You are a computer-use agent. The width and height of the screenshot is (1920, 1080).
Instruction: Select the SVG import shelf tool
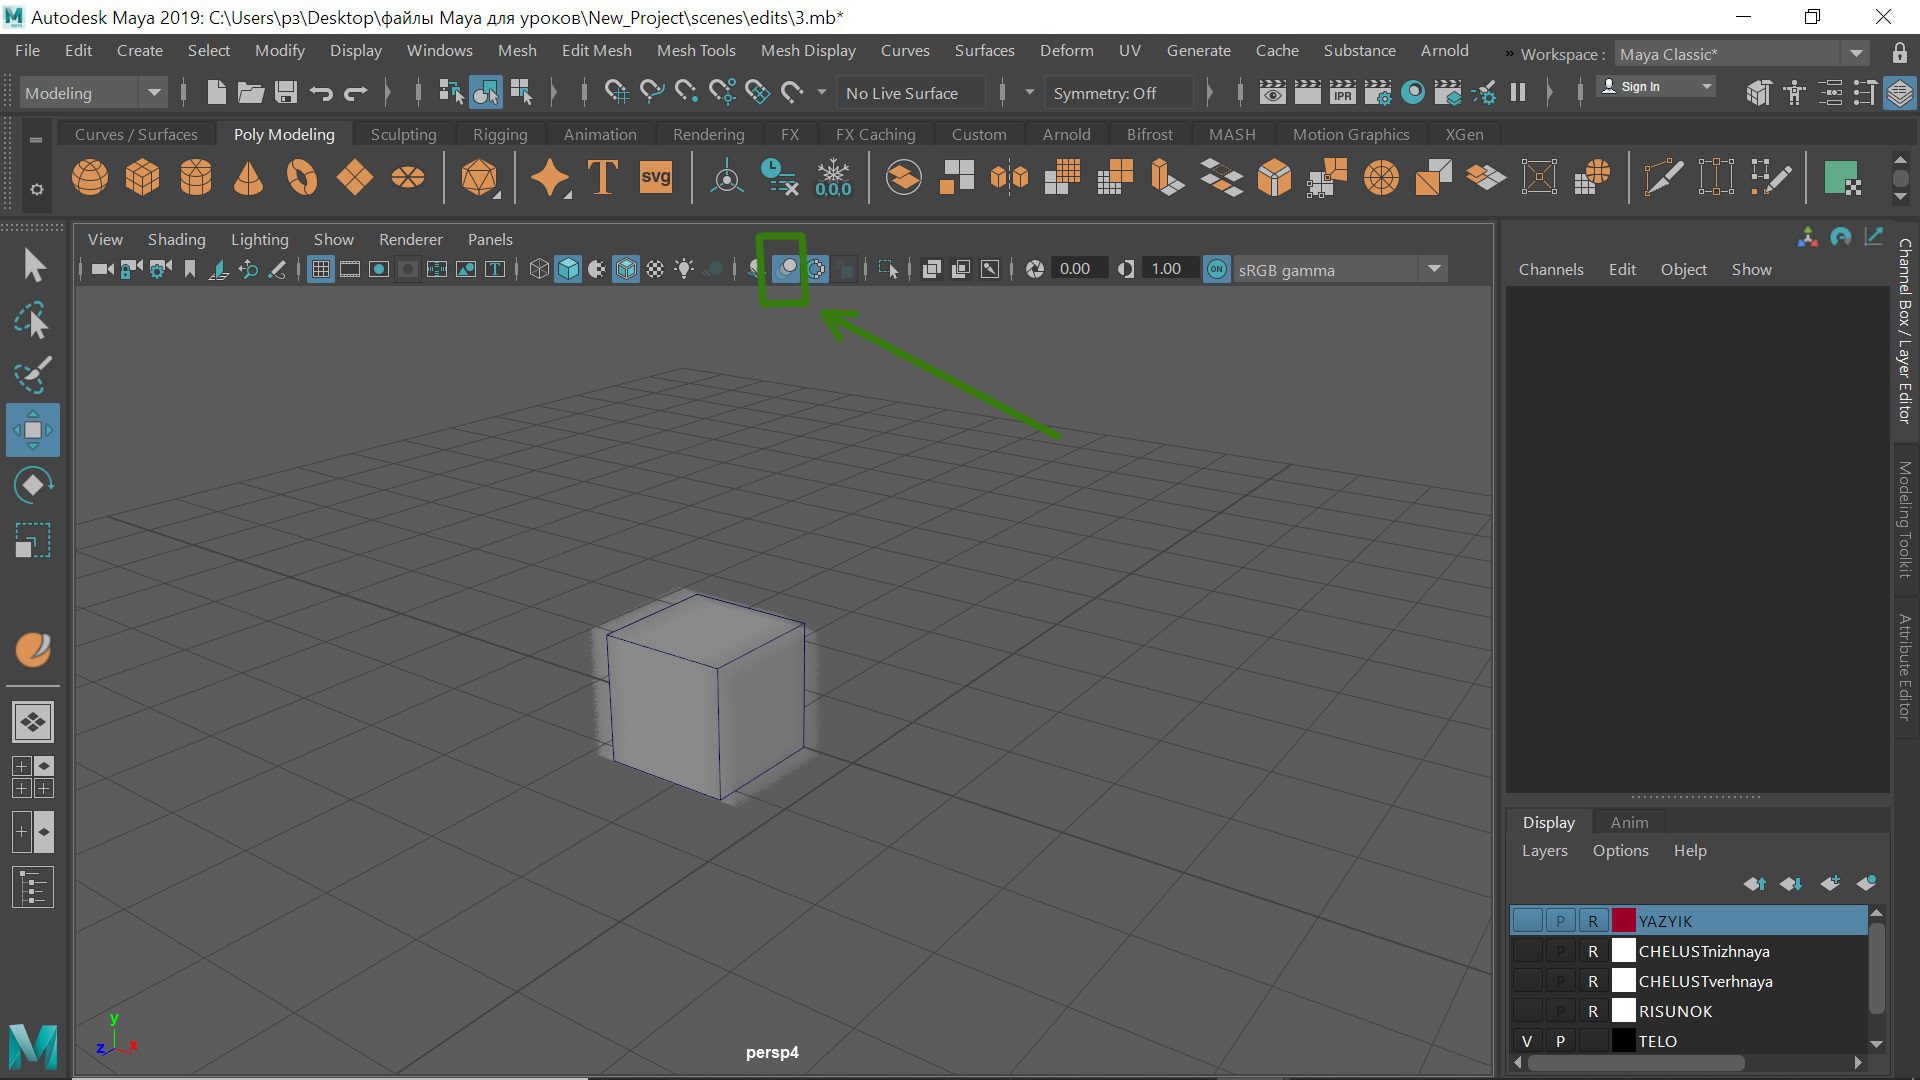[x=656, y=178]
